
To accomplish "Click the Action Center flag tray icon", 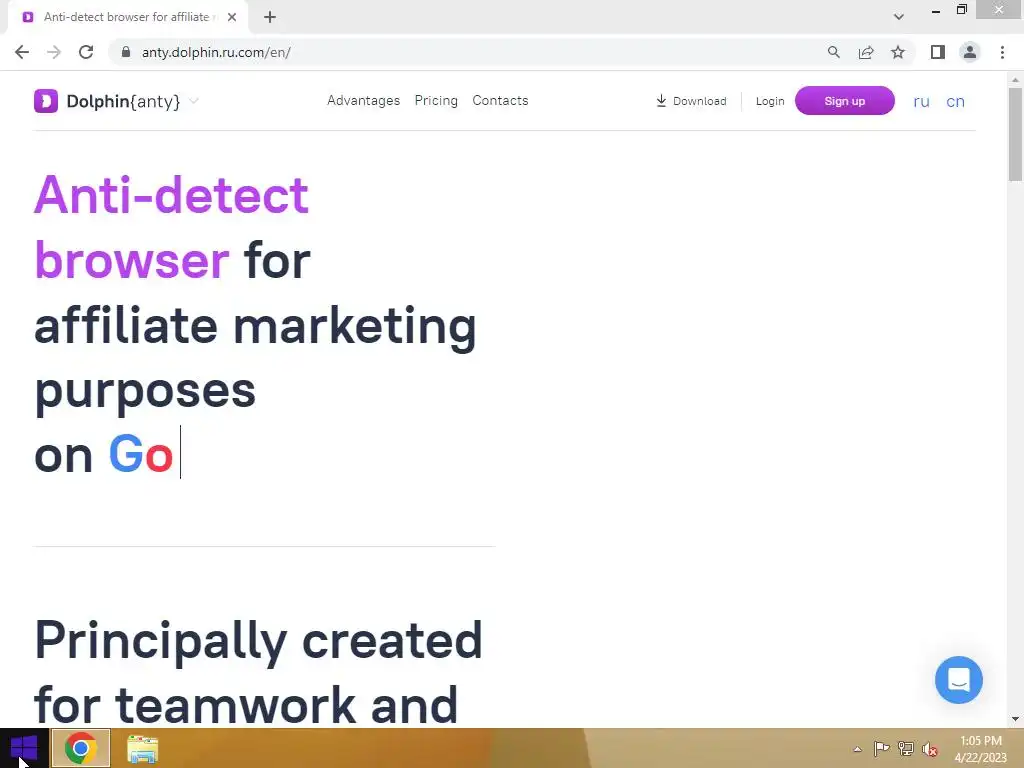I will (x=881, y=748).
